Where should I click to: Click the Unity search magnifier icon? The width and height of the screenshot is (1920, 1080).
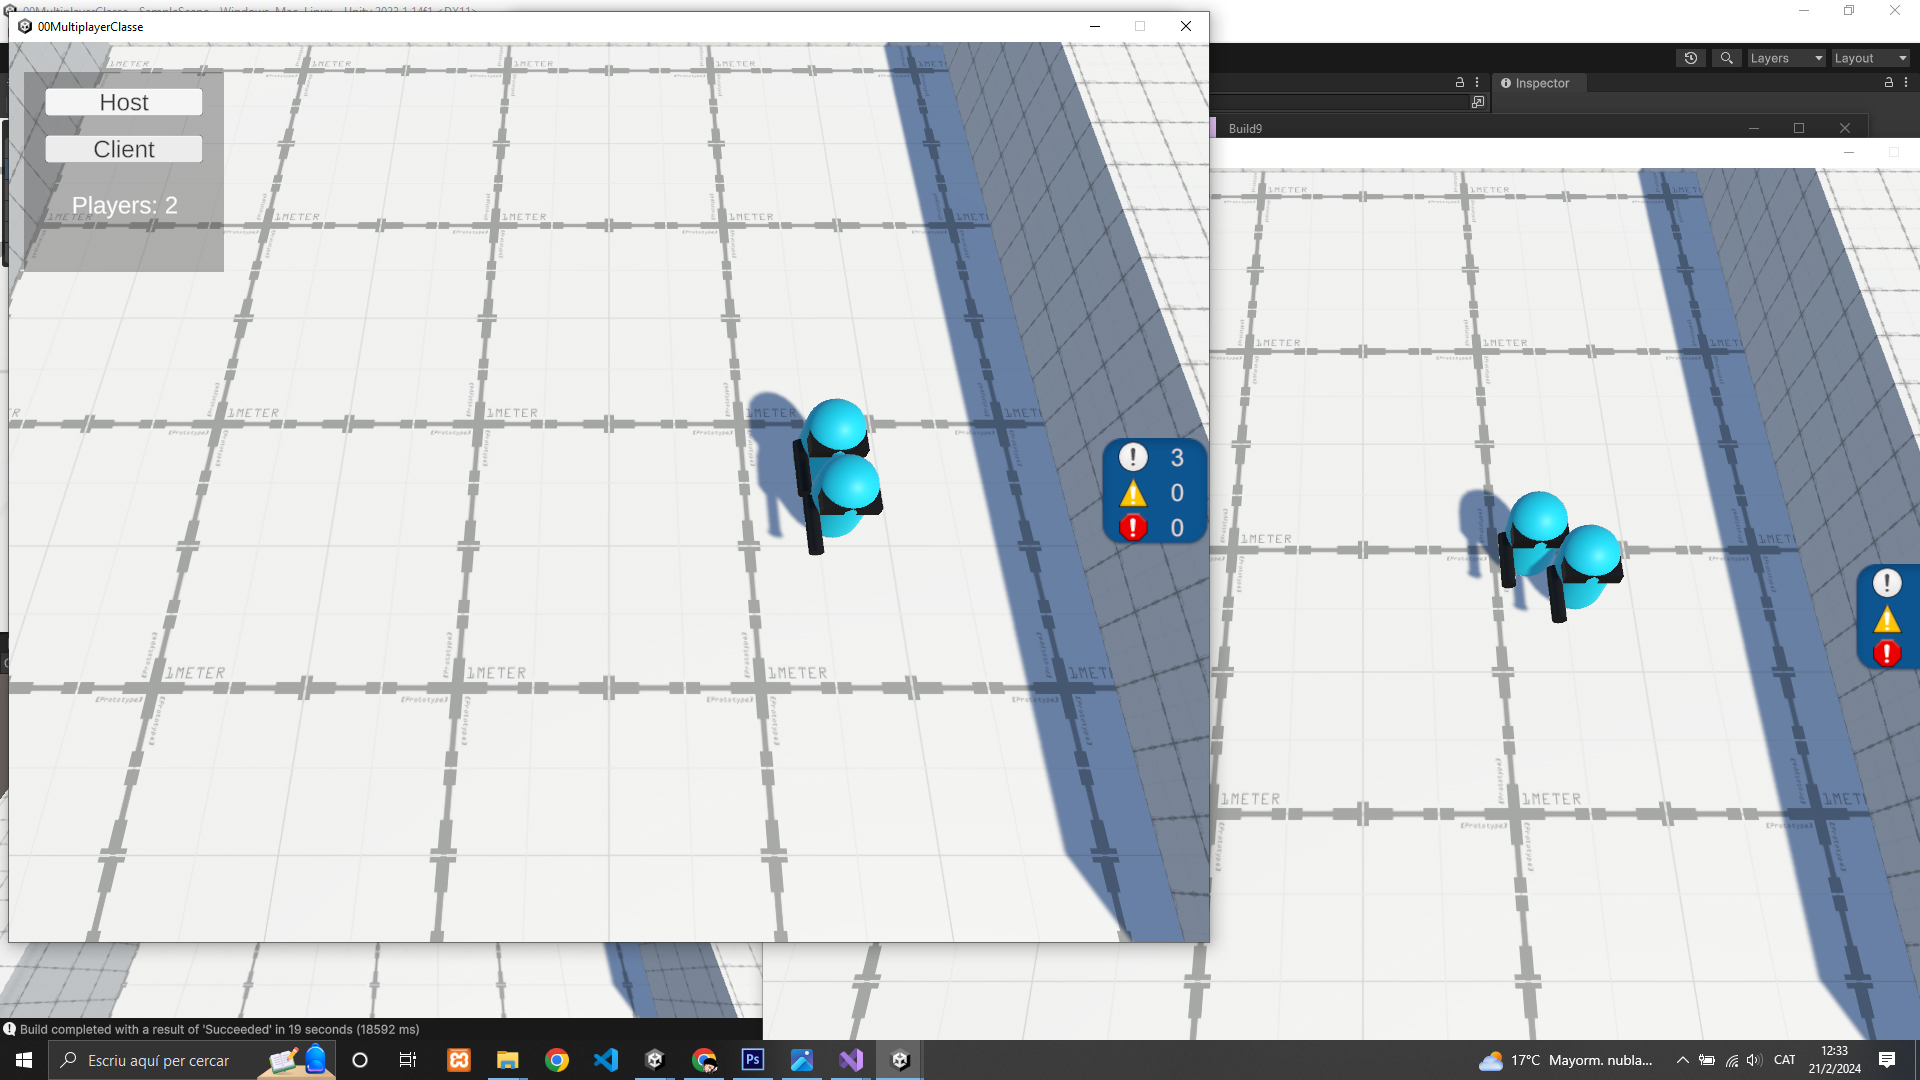click(x=1726, y=58)
